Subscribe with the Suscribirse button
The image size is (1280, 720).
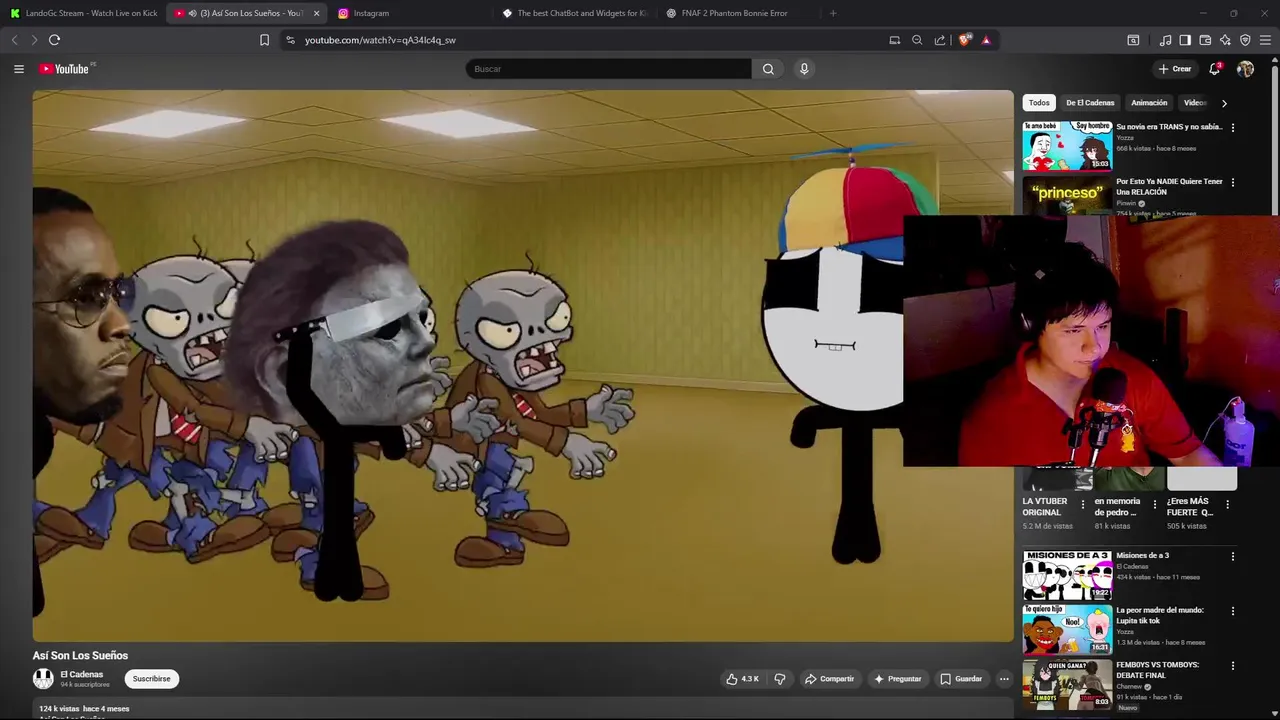152,679
